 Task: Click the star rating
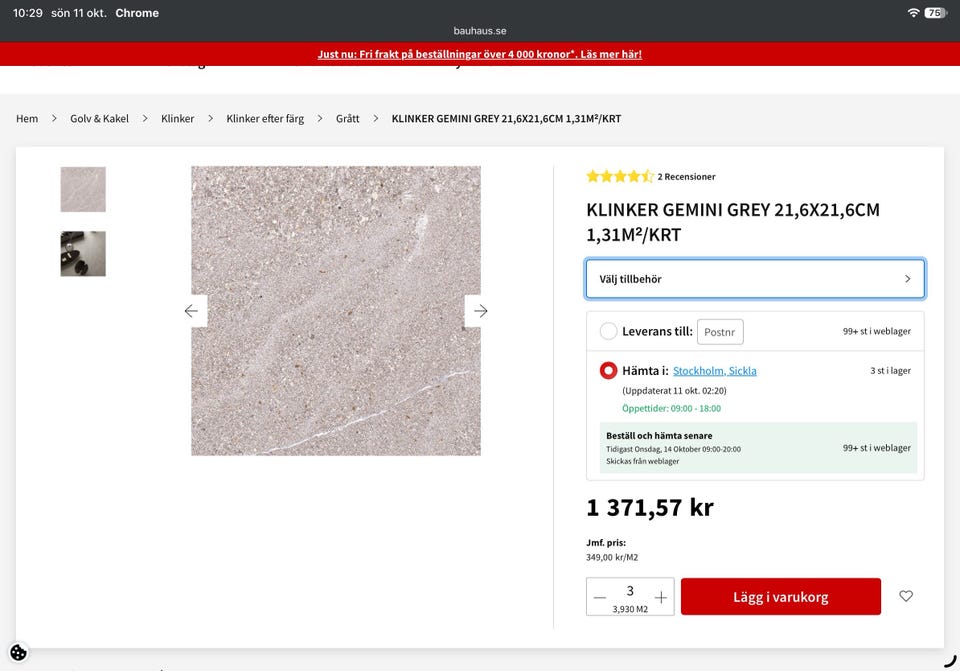point(620,176)
